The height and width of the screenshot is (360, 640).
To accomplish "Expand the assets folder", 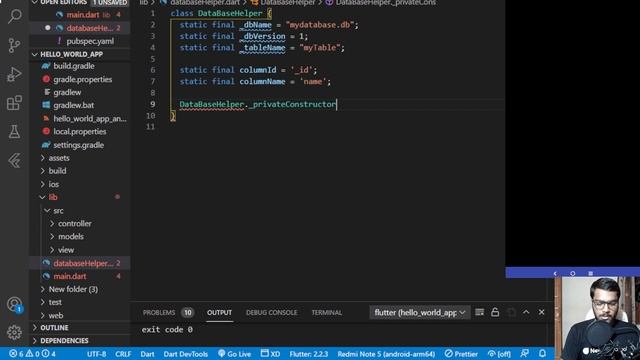I will (59, 158).
